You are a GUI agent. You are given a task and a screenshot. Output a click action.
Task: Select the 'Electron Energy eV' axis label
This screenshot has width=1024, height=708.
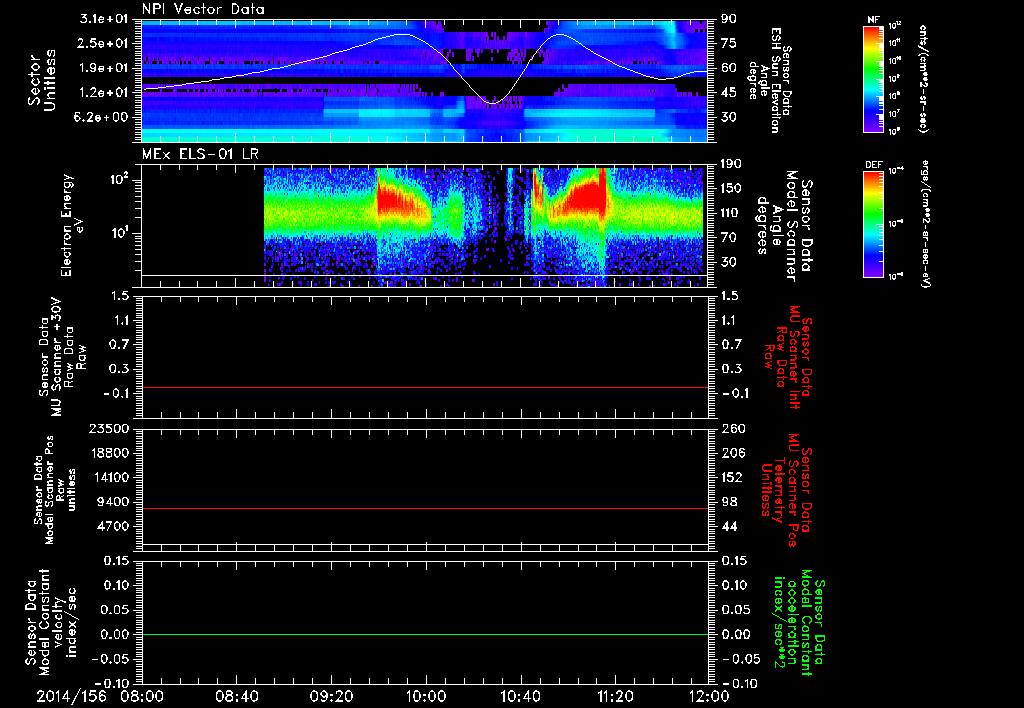(72, 225)
